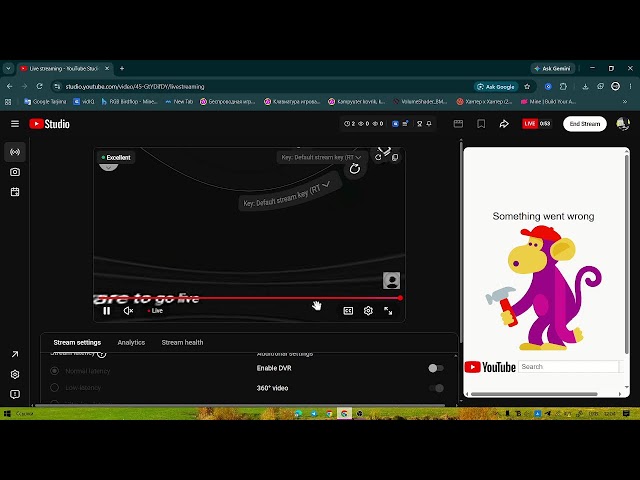Expand the chevron under Excellent badge
The image size is (640, 480).
click(x=109, y=167)
